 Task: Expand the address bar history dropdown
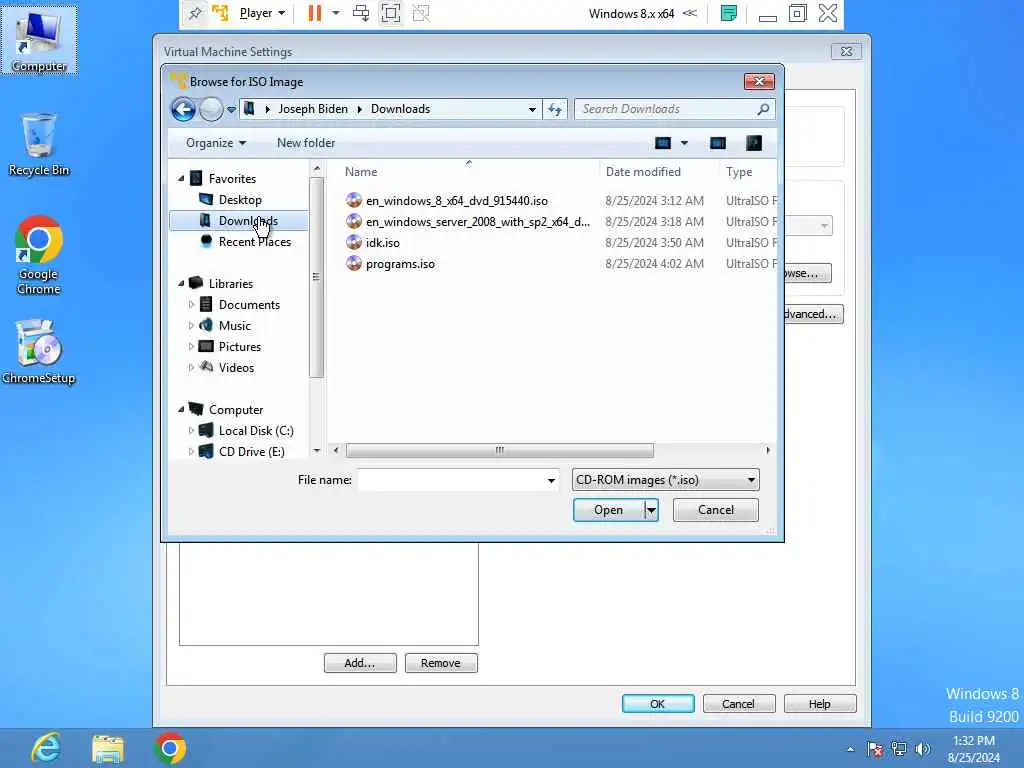point(532,109)
